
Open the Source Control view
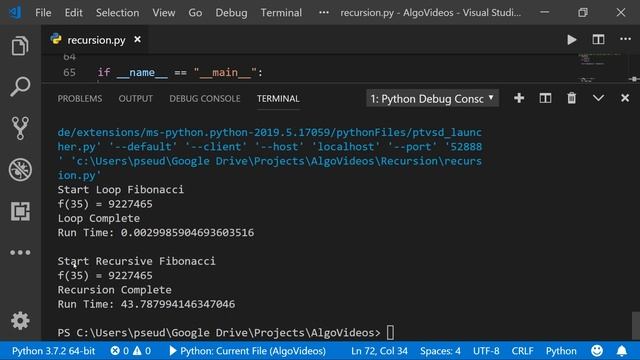coord(20,128)
